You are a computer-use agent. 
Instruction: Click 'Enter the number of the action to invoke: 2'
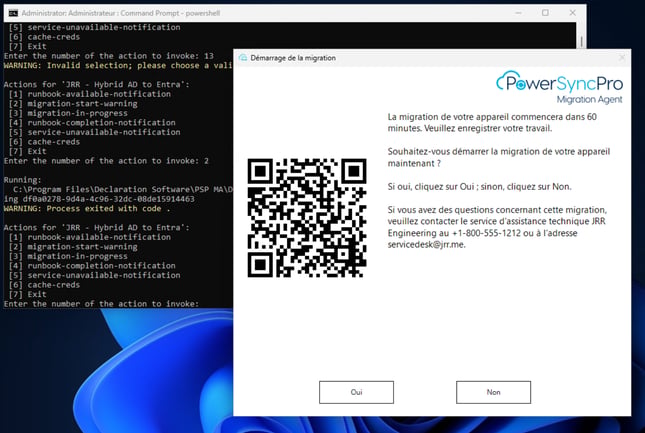tap(106, 161)
